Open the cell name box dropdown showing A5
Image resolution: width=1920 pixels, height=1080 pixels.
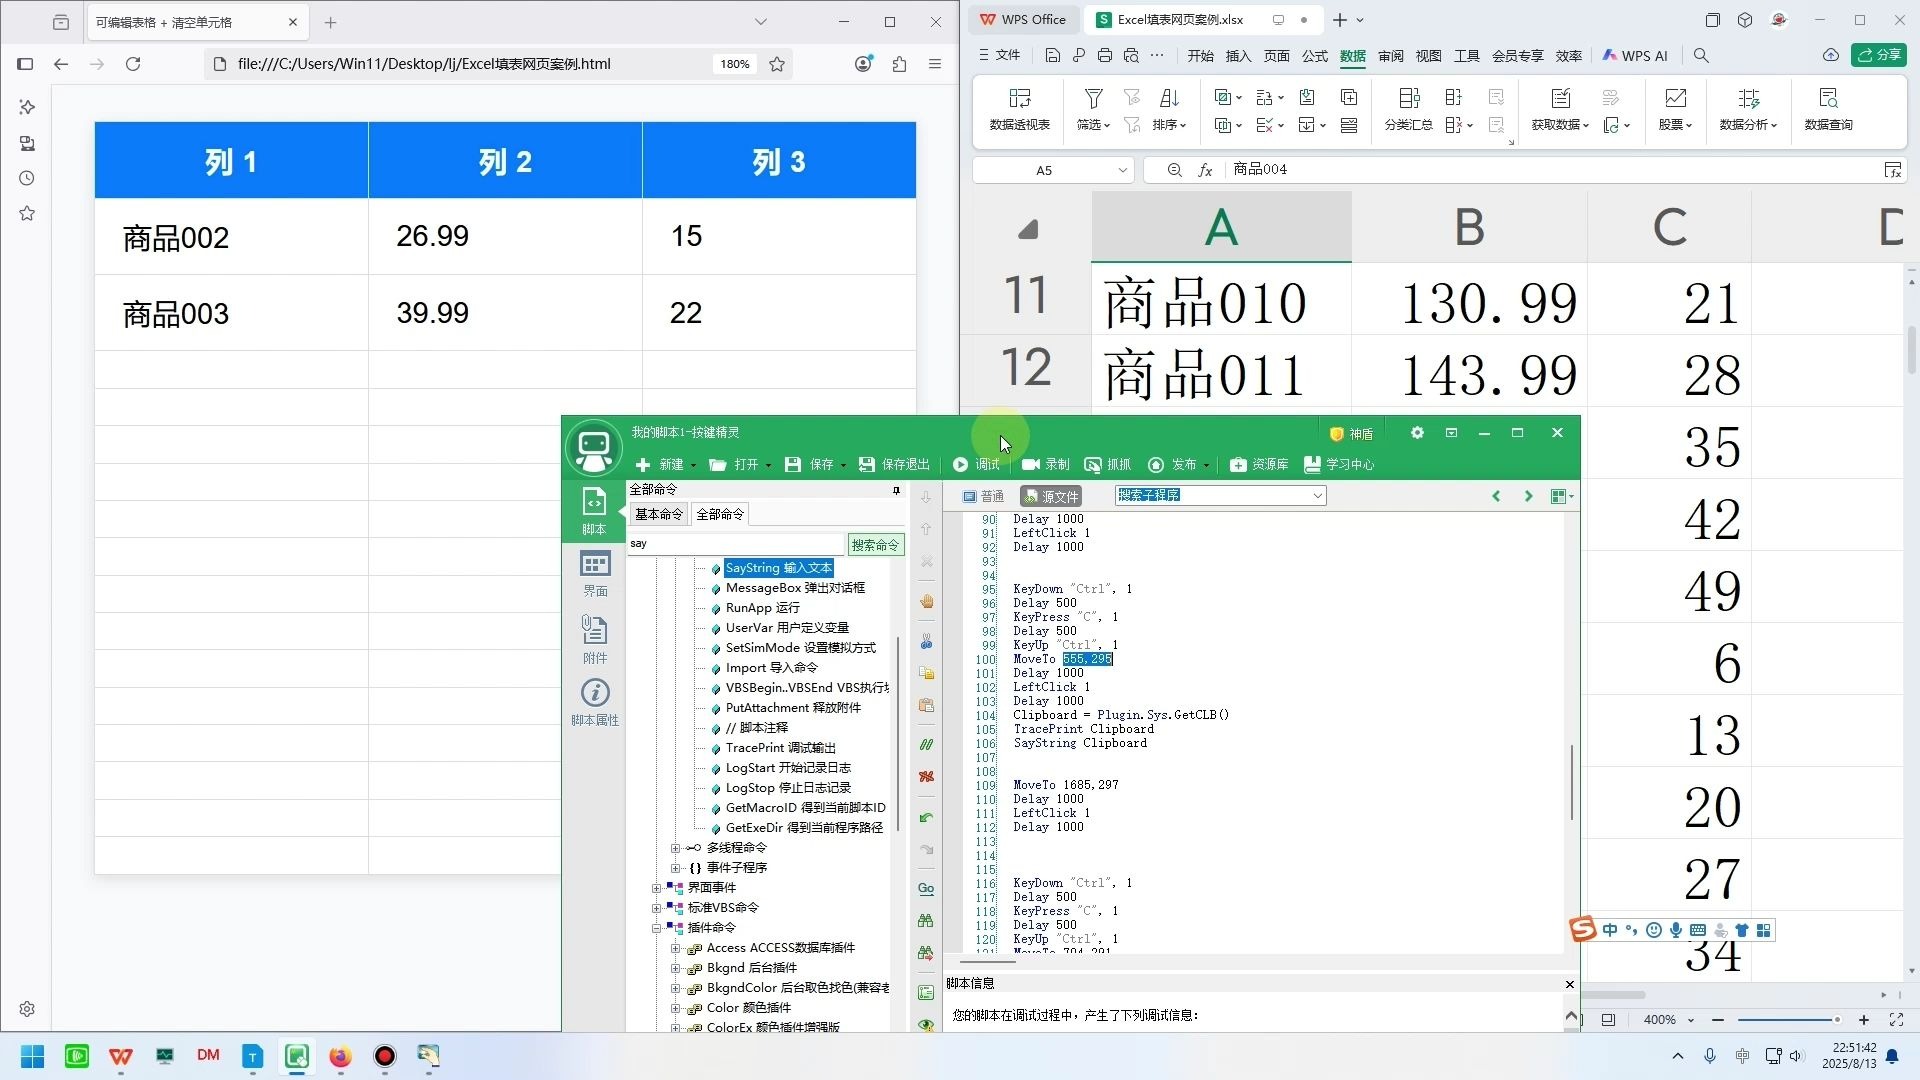[x=1122, y=170]
